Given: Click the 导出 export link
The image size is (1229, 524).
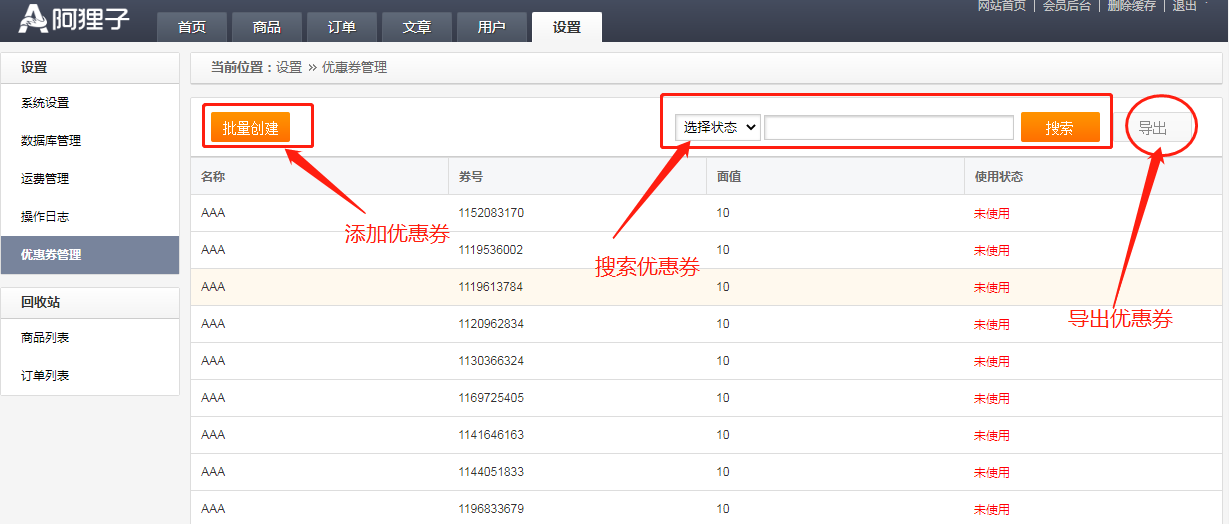Looking at the screenshot, I should 1152,128.
